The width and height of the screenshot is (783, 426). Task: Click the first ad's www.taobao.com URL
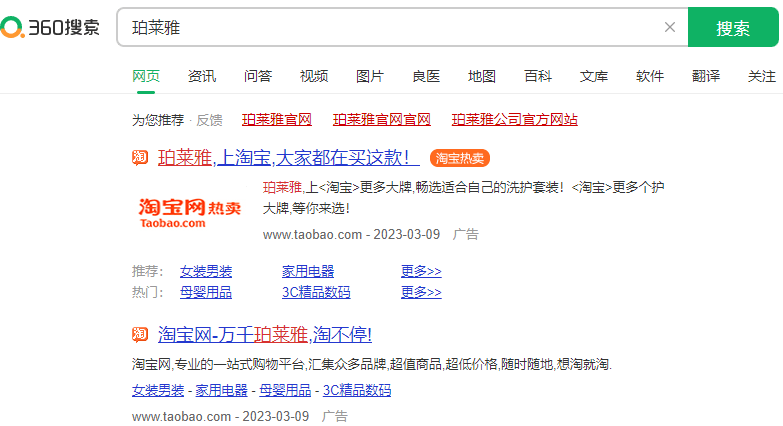coord(312,234)
